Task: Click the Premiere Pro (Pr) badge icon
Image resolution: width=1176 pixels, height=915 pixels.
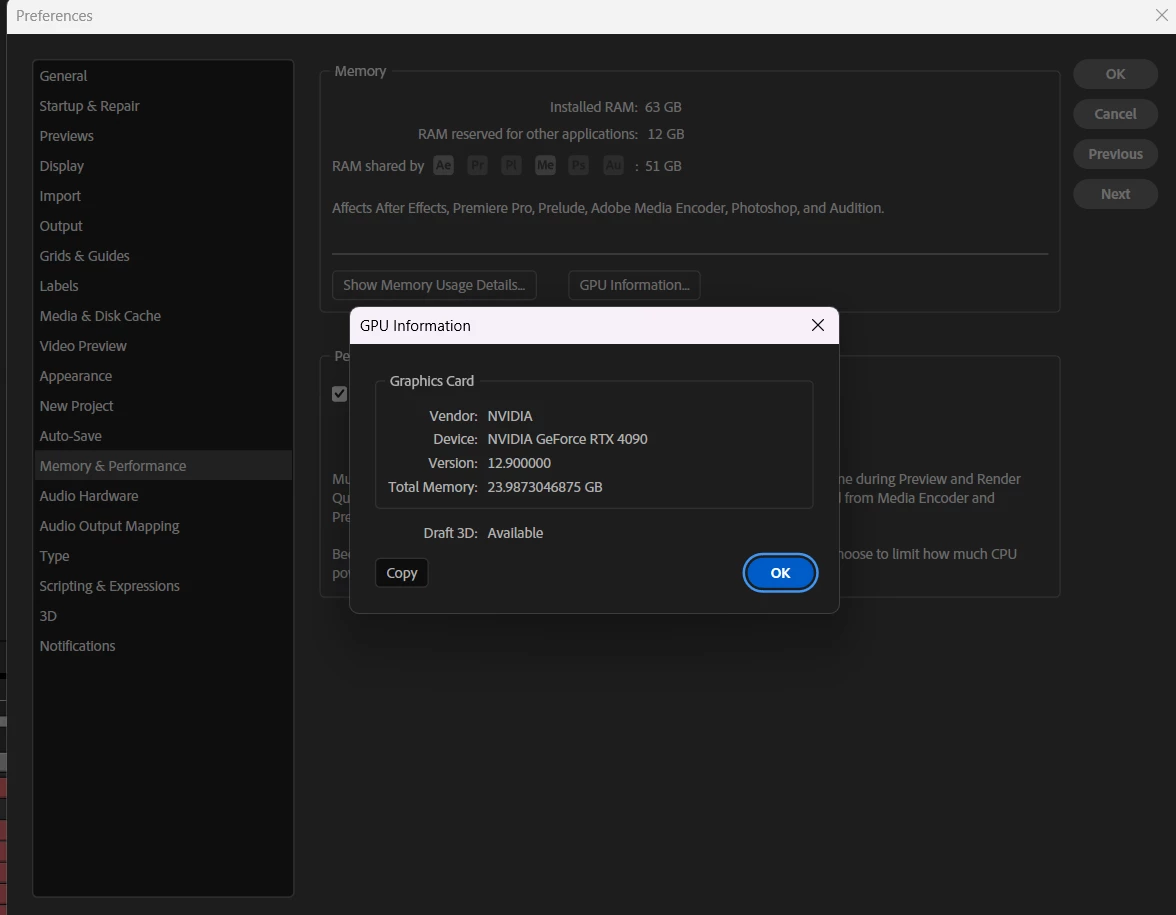Action: [x=477, y=165]
